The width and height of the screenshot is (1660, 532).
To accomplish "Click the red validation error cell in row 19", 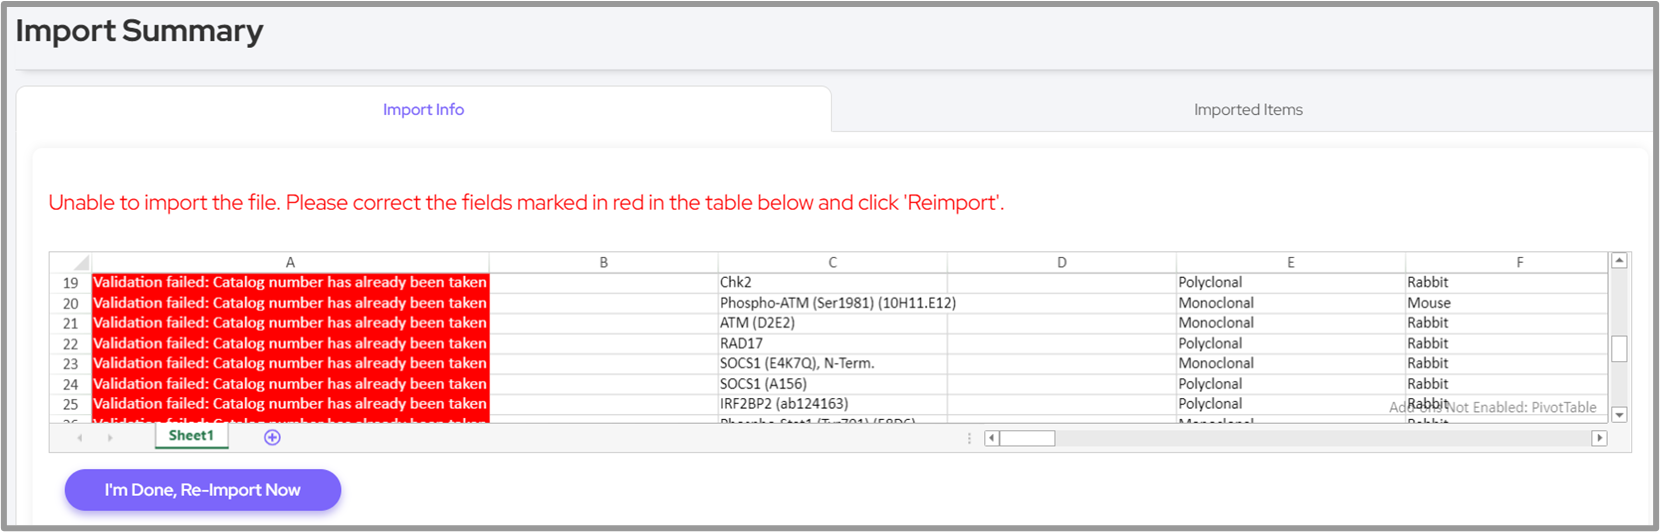I will (x=290, y=283).
